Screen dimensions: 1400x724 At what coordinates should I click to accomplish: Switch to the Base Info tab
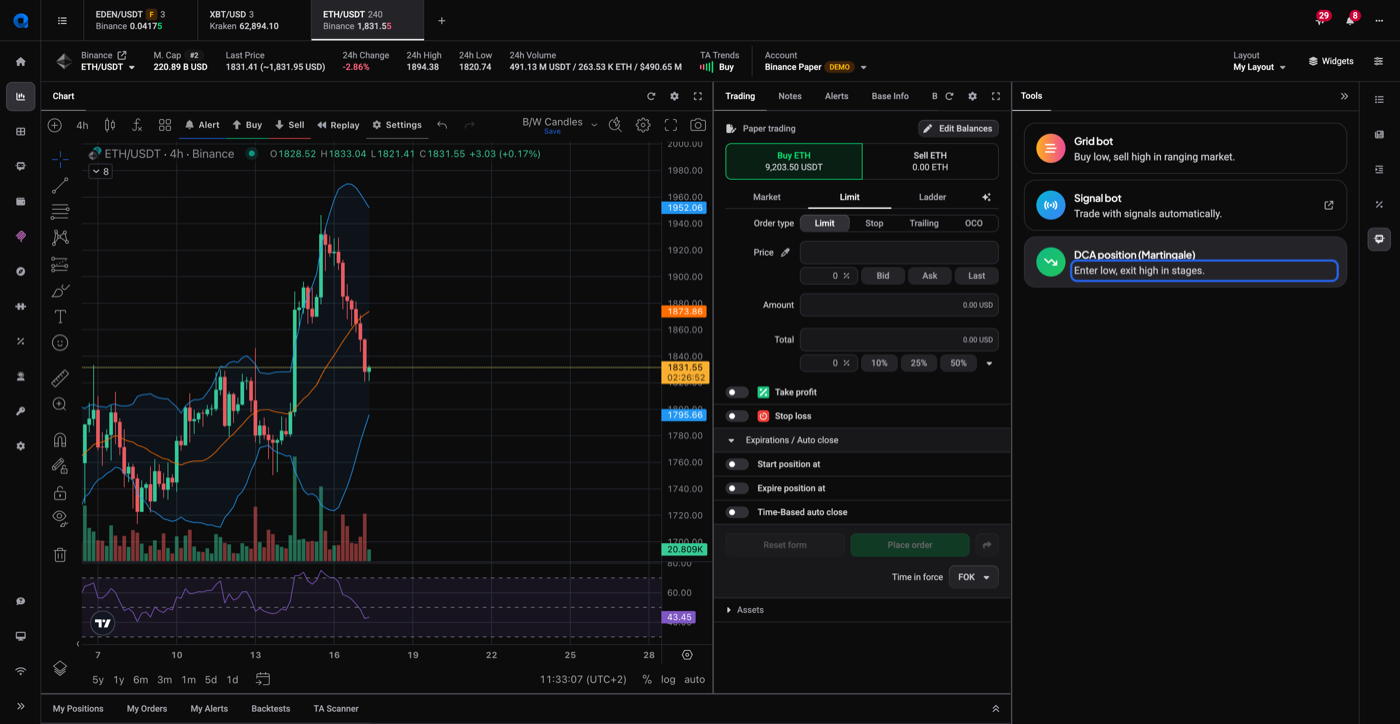pyautogui.click(x=890, y=96)
